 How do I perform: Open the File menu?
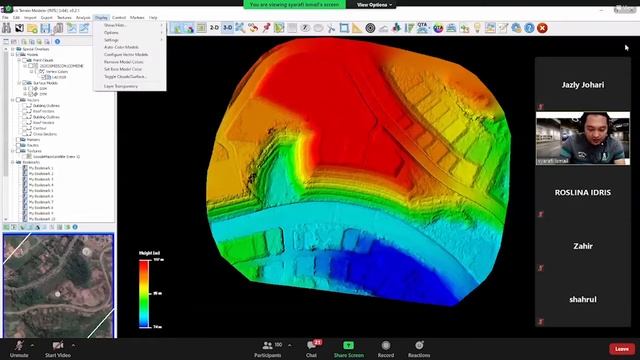coord(5,18)
